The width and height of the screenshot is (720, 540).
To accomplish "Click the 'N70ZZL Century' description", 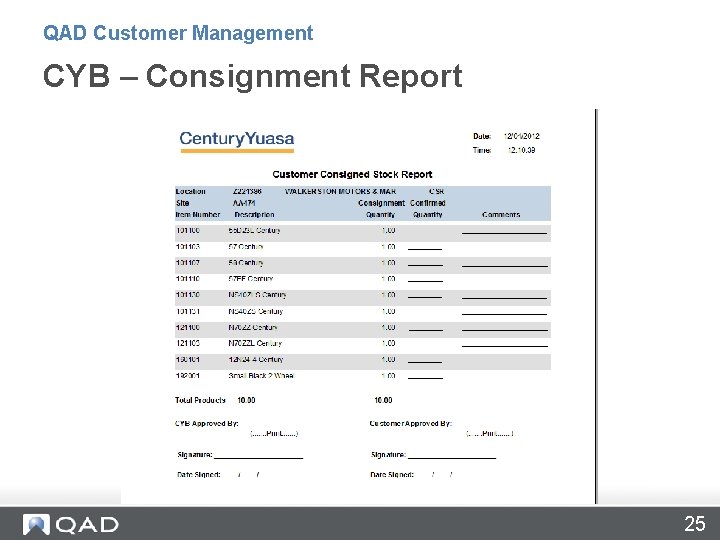I will pos(255,343).
